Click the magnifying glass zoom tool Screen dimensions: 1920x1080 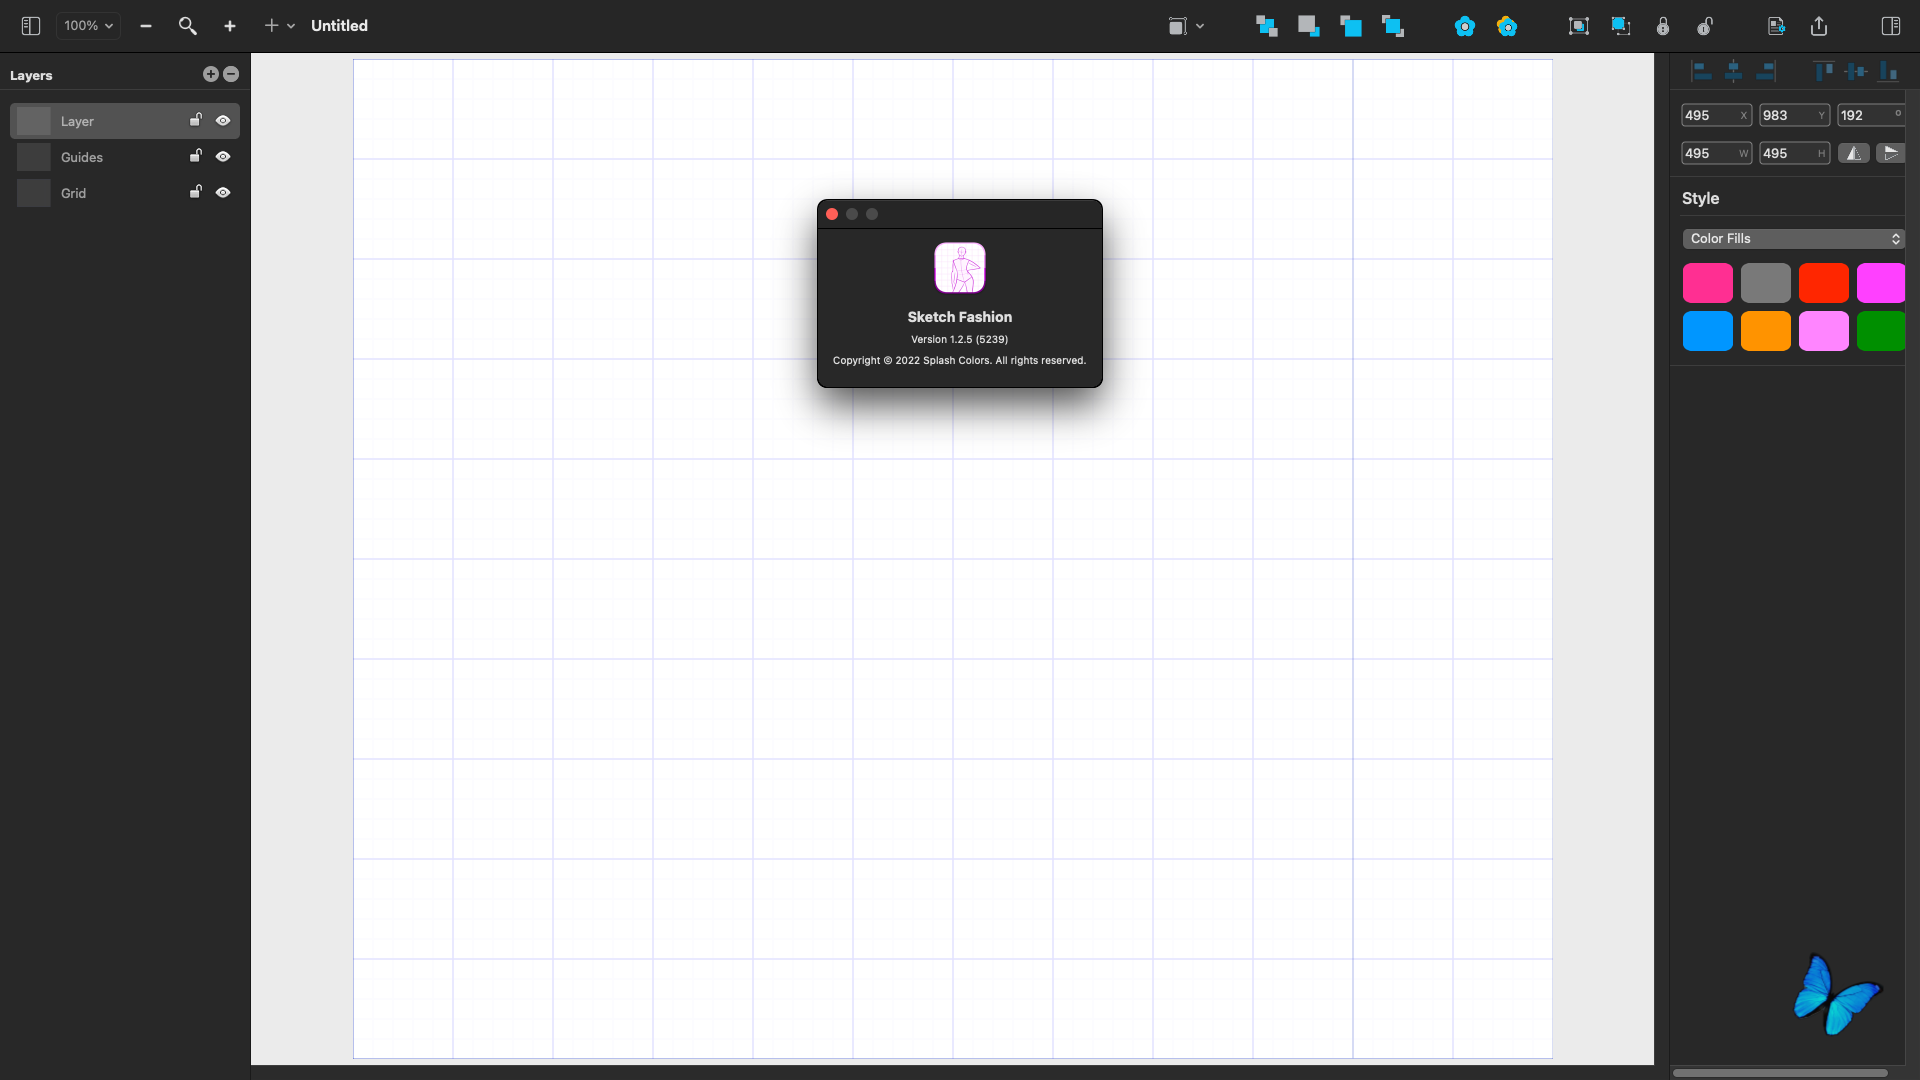[187, 26]
